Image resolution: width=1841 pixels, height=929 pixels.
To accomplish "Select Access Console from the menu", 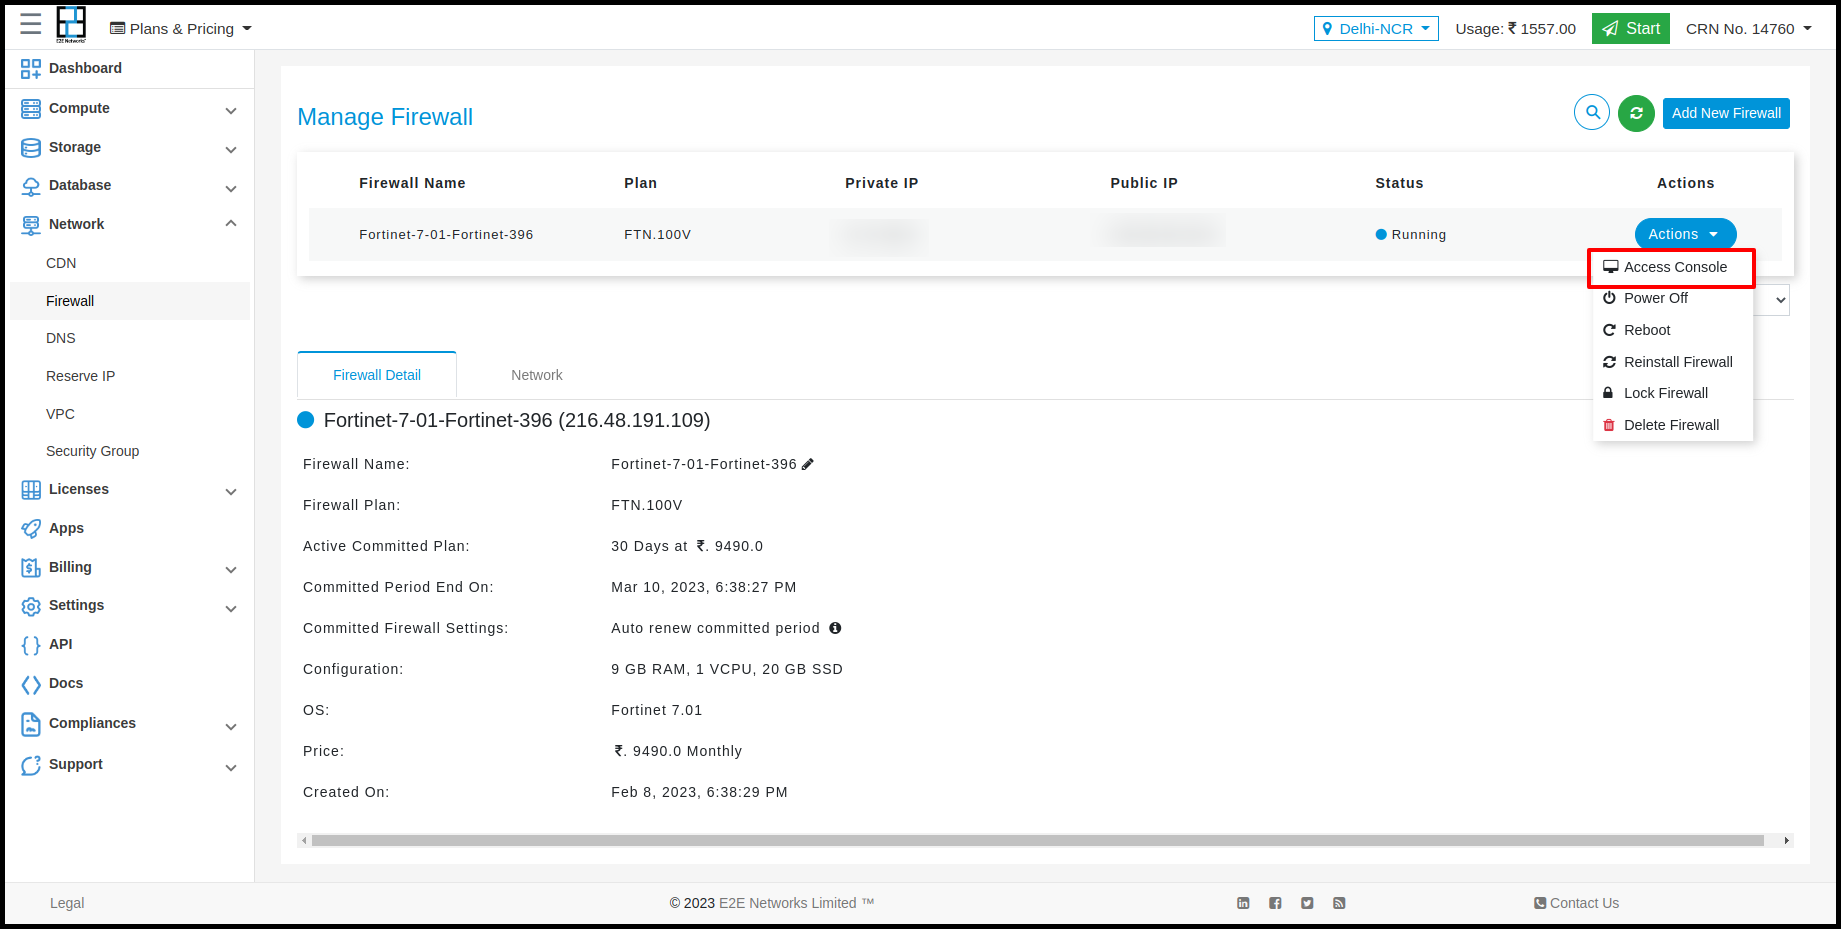I will 1672,267.
